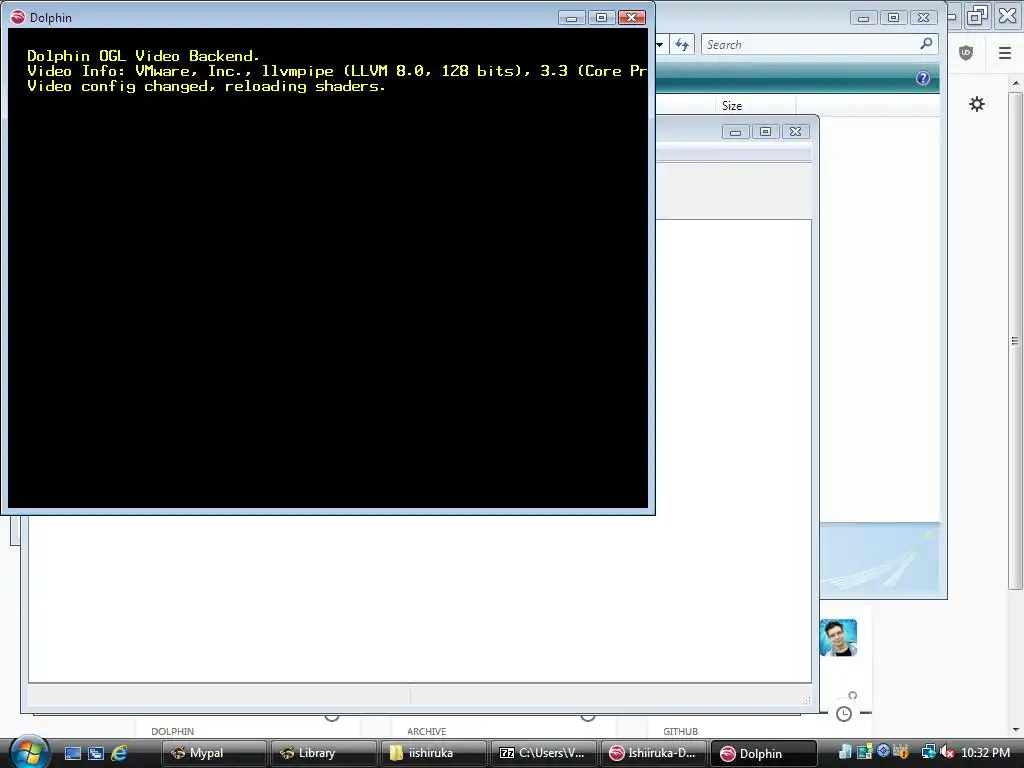Close the file explorer window behind

click(x=923, y=18)
